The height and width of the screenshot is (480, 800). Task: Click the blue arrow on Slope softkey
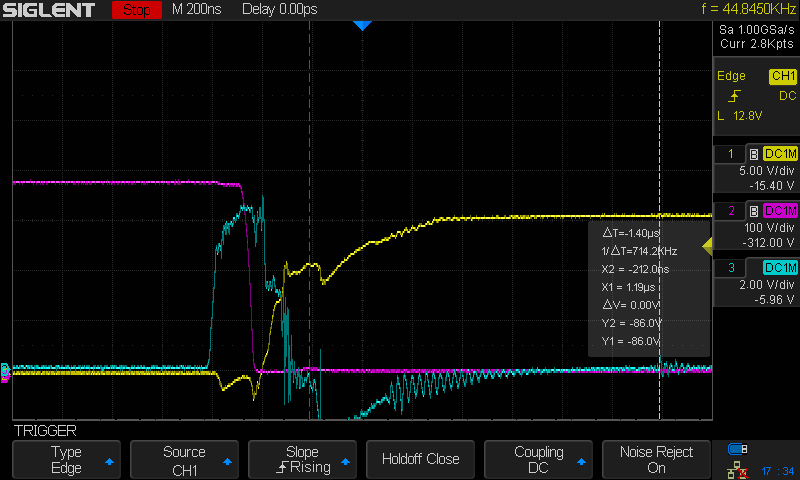[x=345, y=462]
